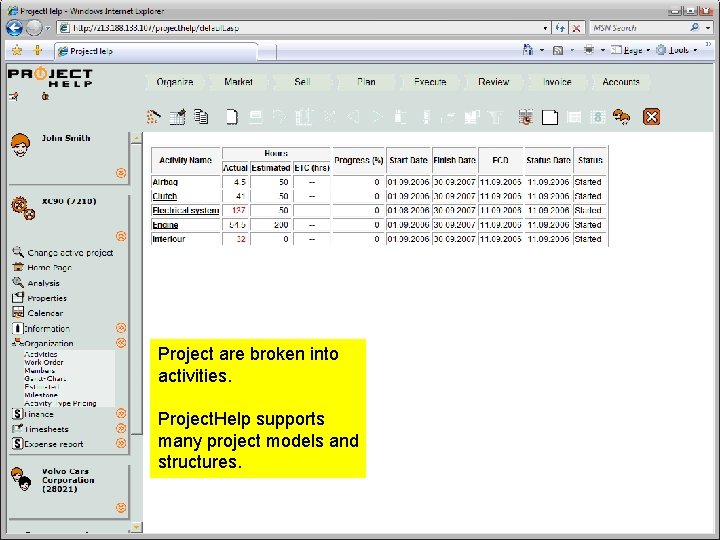
Task: Click the Airbag activity name cell
Action: point(186,182)
